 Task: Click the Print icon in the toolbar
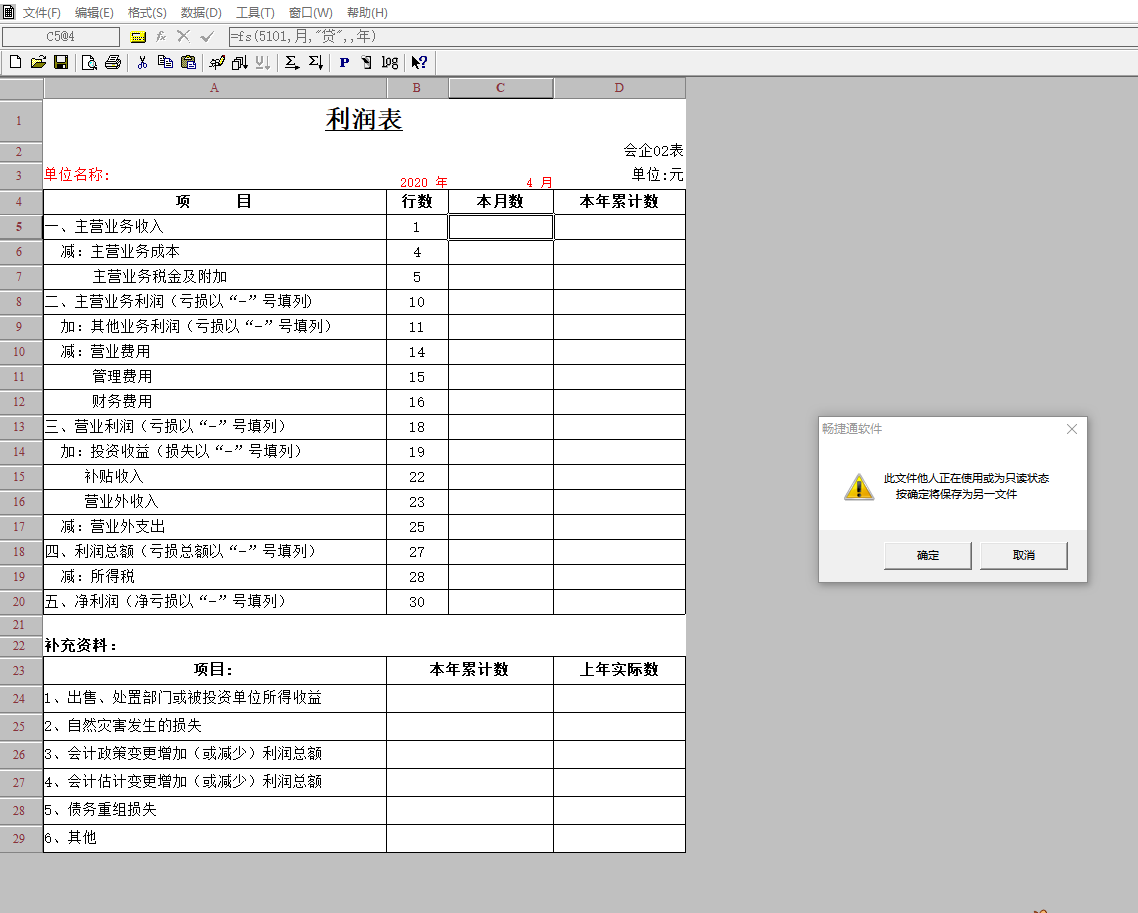[112, 62]
